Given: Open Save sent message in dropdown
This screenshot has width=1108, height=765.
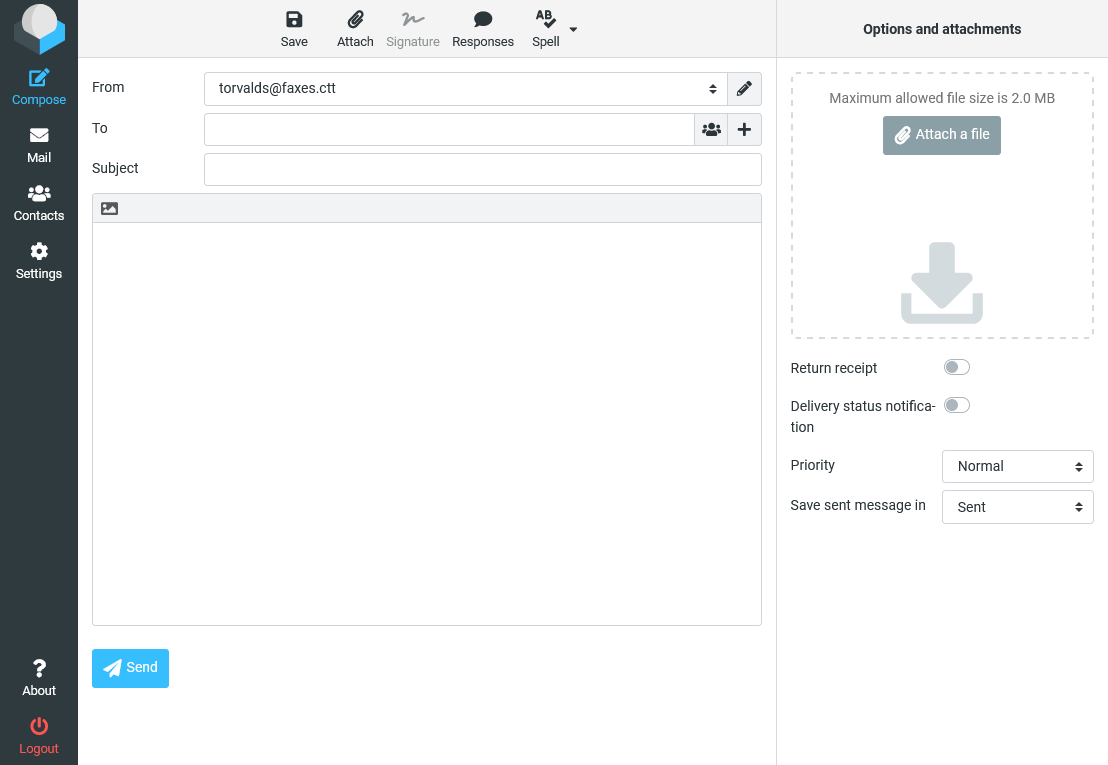Looking at the screenshot, I should pyautogui.click(x=1018, y=507).
